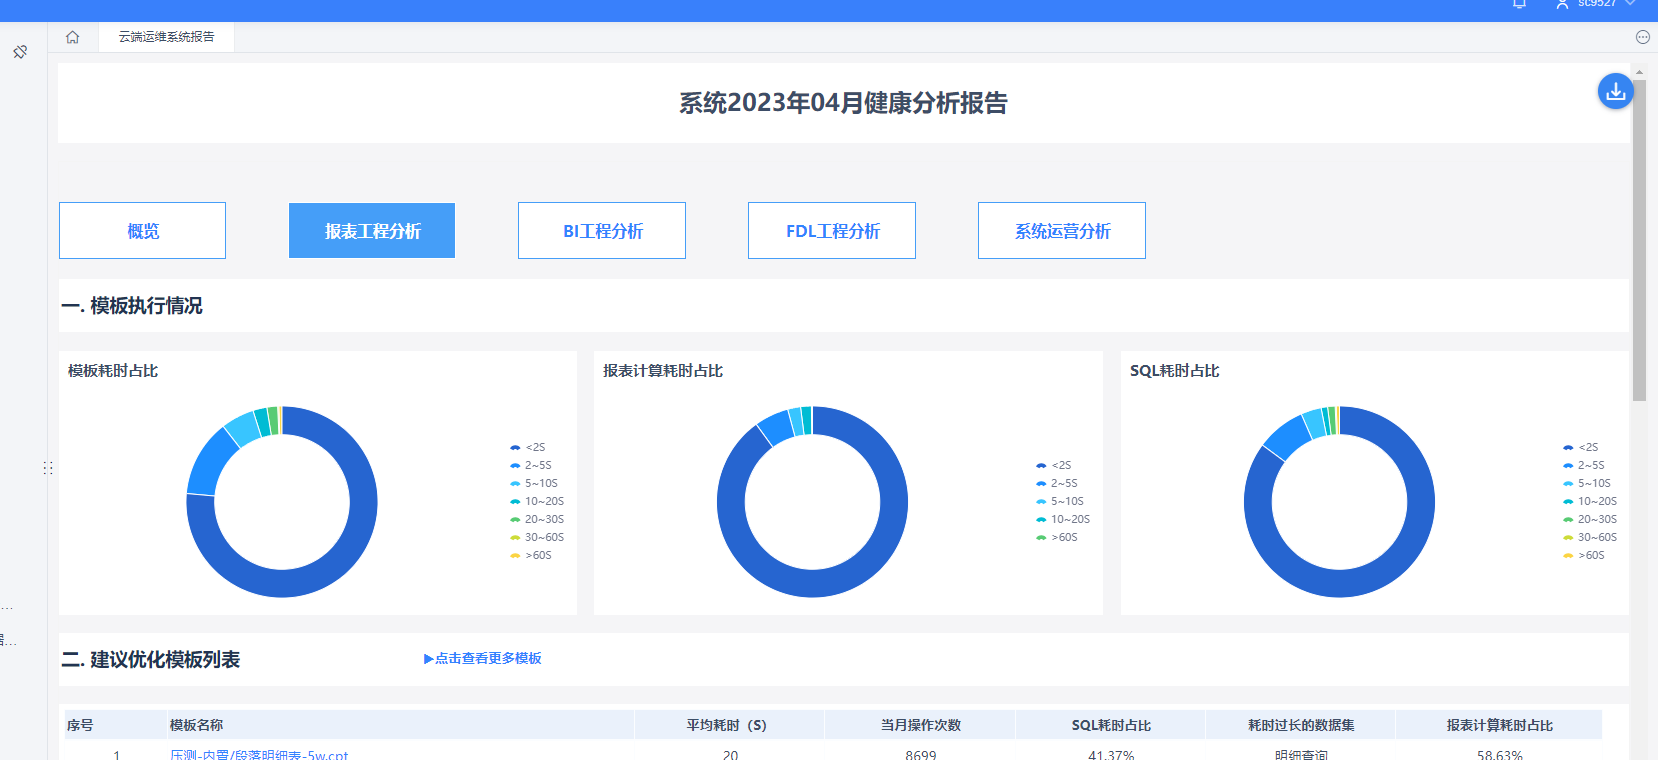Toggle <2S legend in 模板耗时占比 chart
This screenshot has width=1658, height=760.
(x=528, y=447)
